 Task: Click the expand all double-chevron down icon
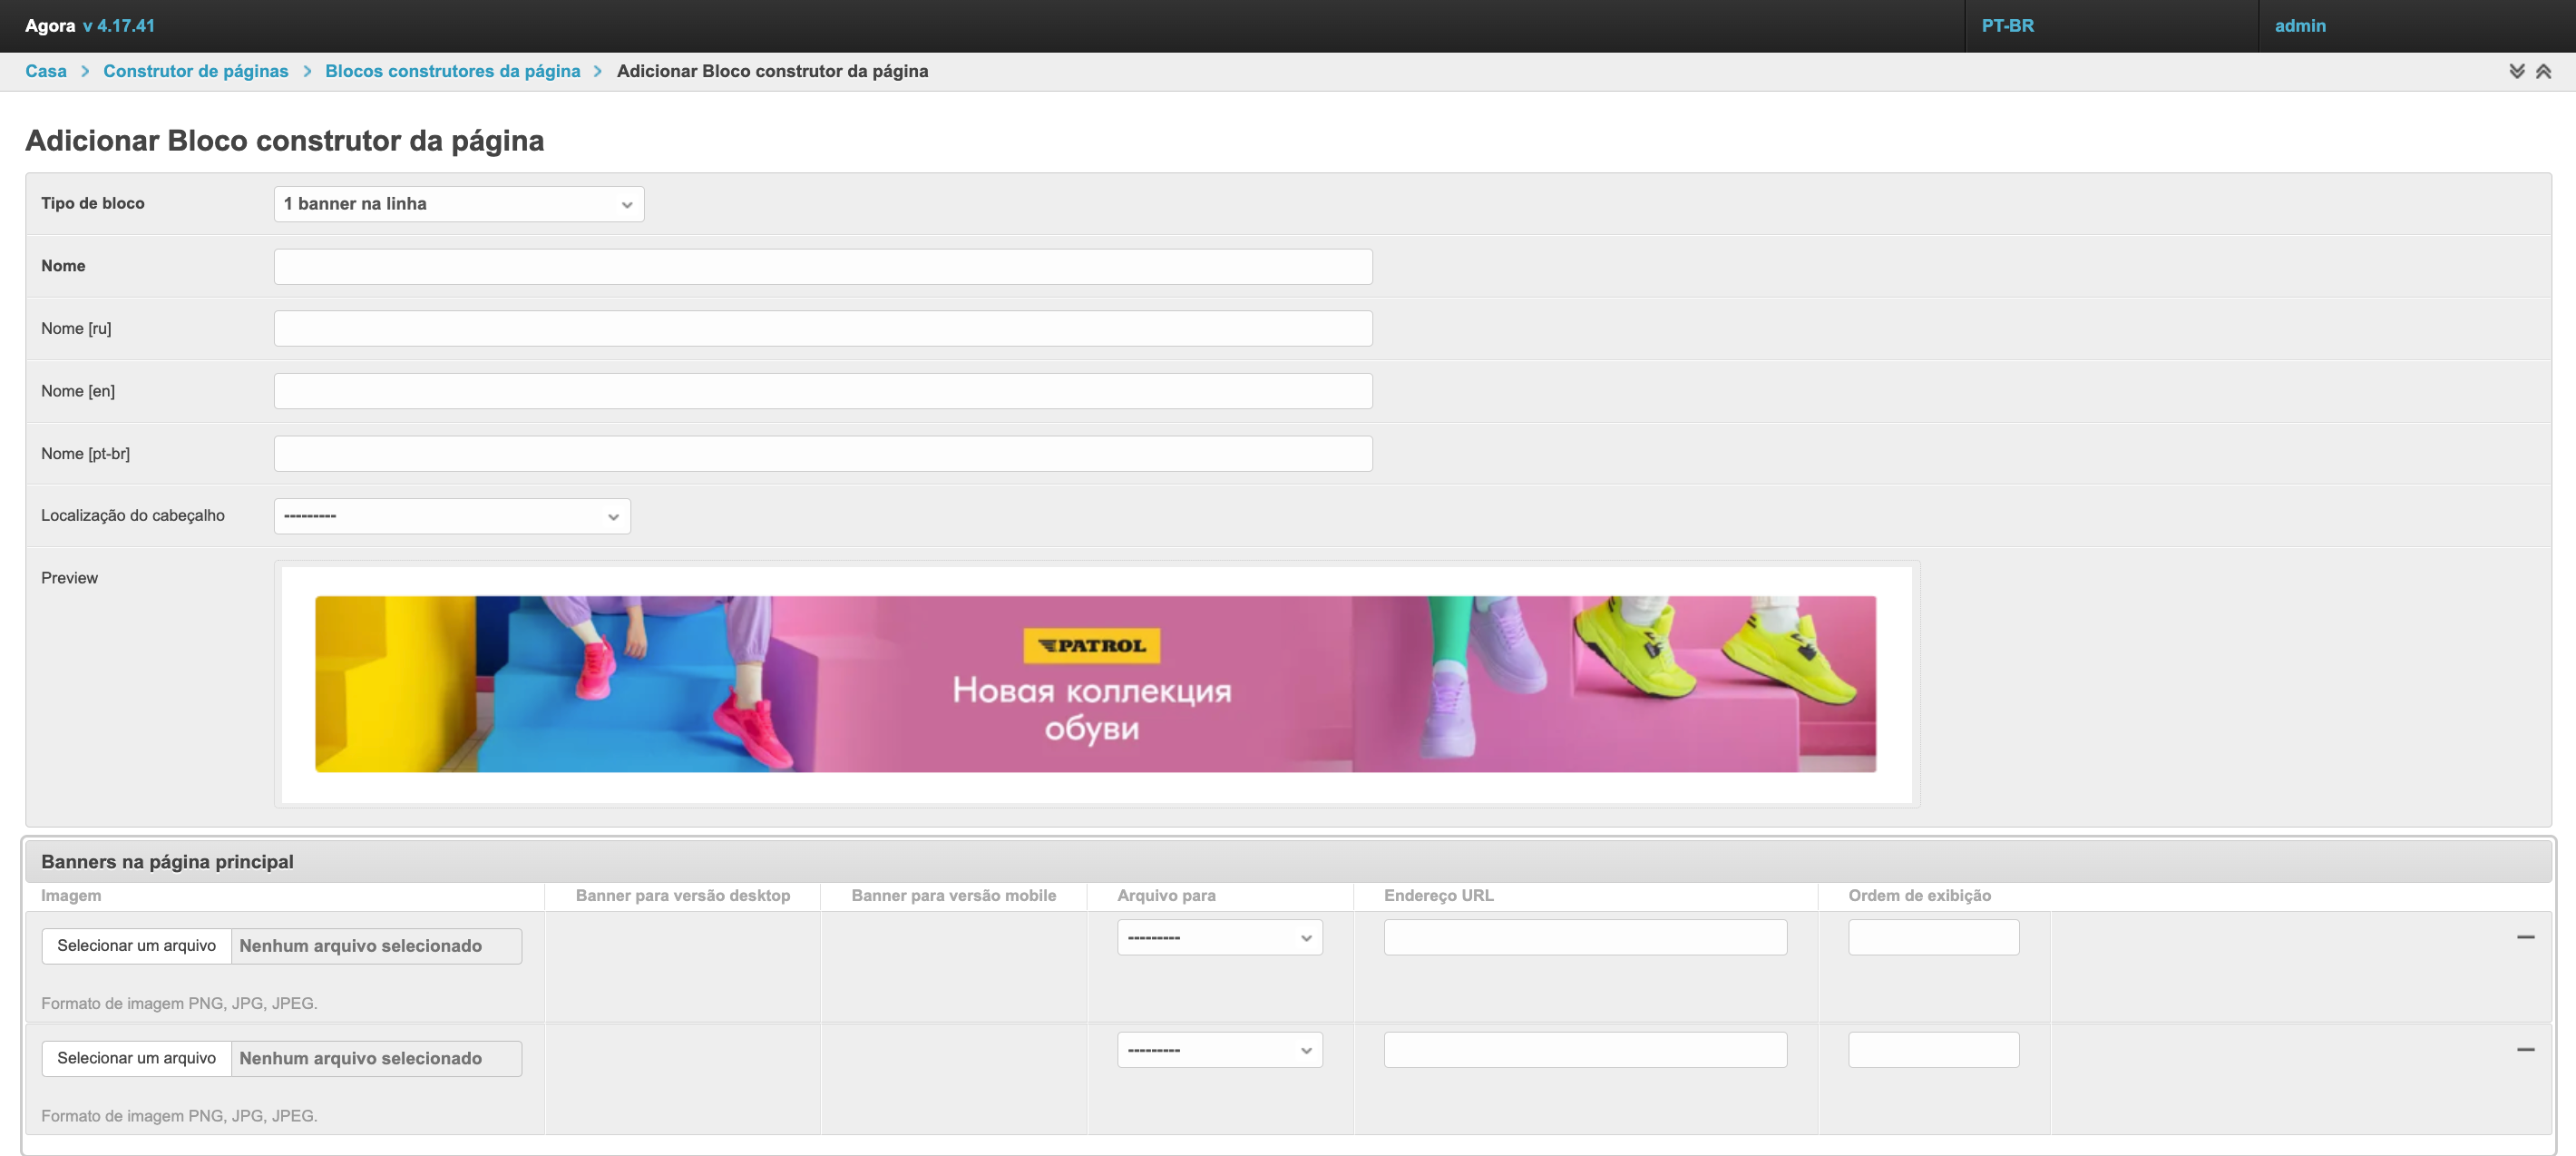[2516, 71]
